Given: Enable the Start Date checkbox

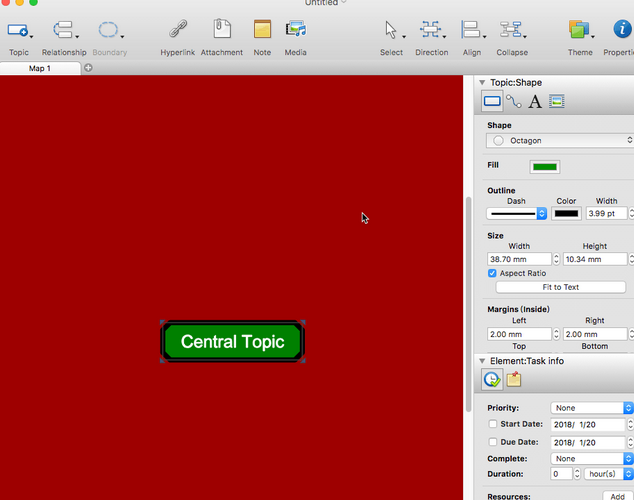Looking at the screenshot, I should coord(492,424).
